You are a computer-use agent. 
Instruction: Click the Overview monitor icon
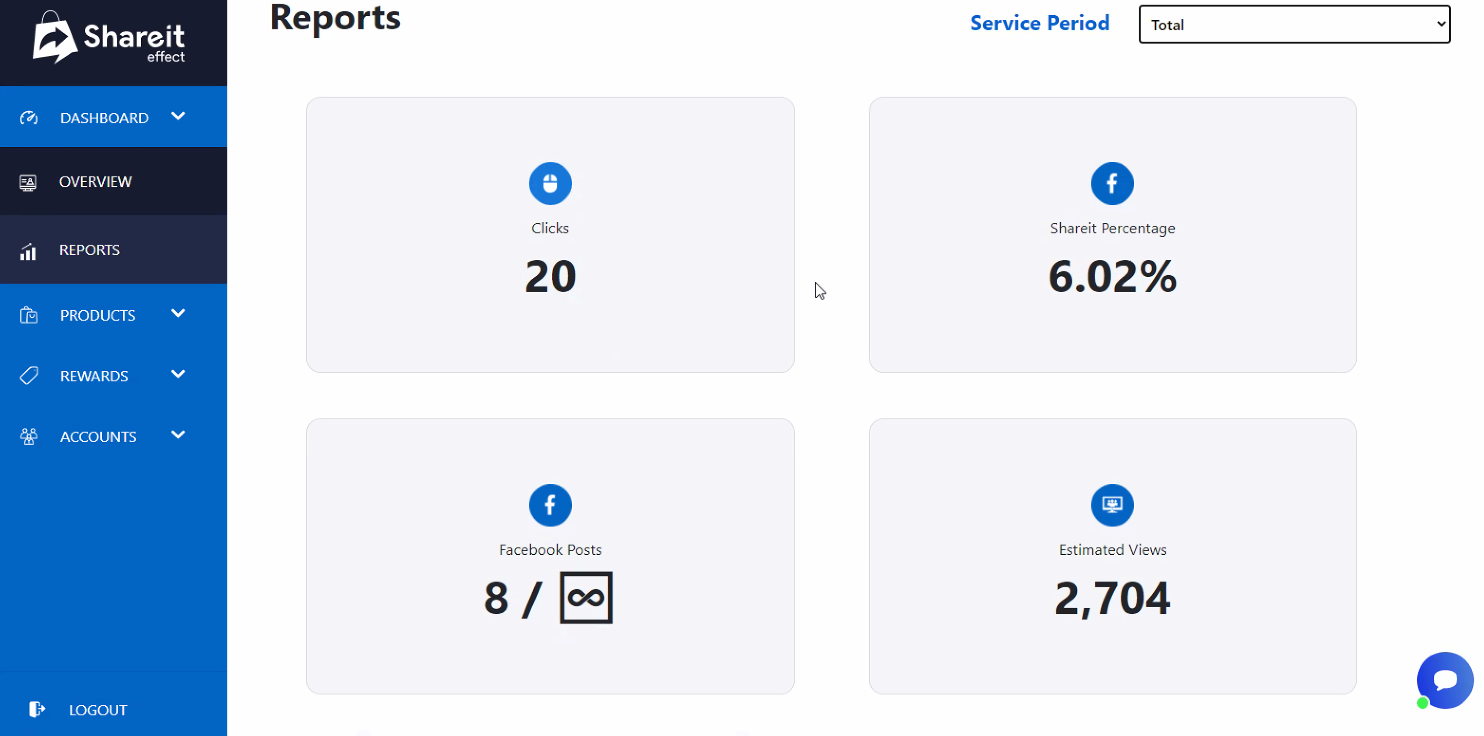28,182
